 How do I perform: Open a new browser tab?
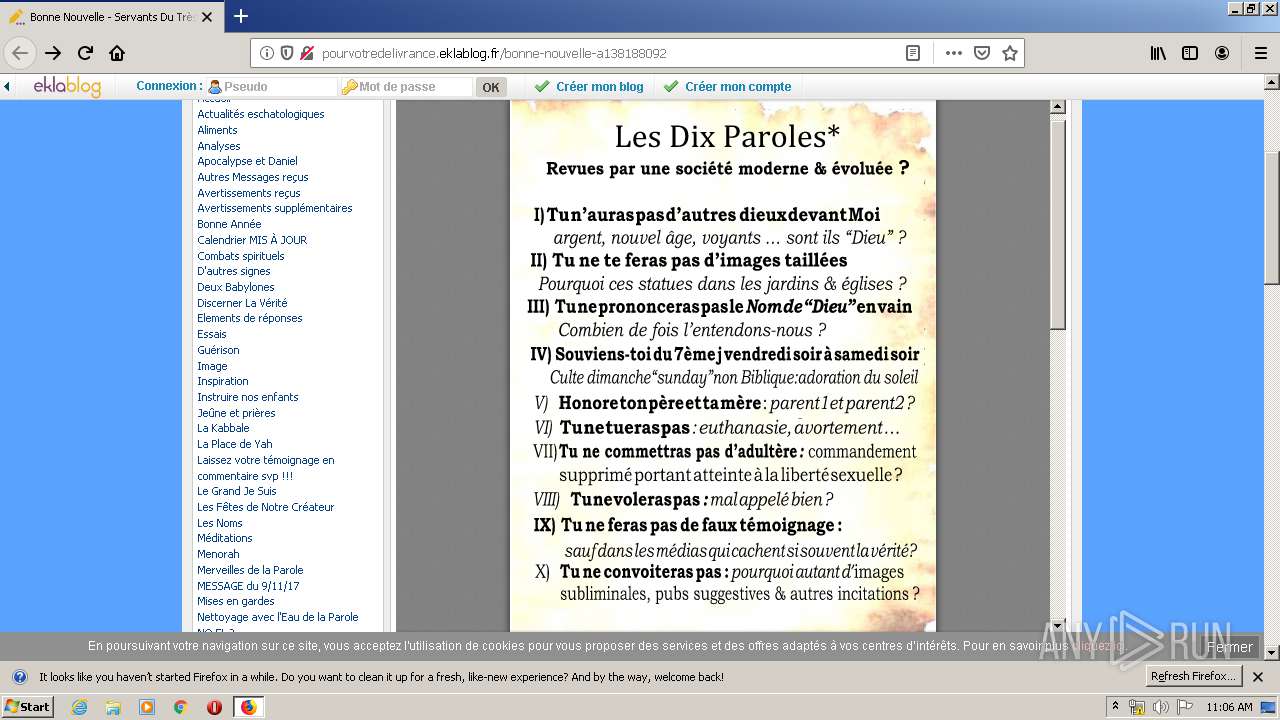point(241,16)
